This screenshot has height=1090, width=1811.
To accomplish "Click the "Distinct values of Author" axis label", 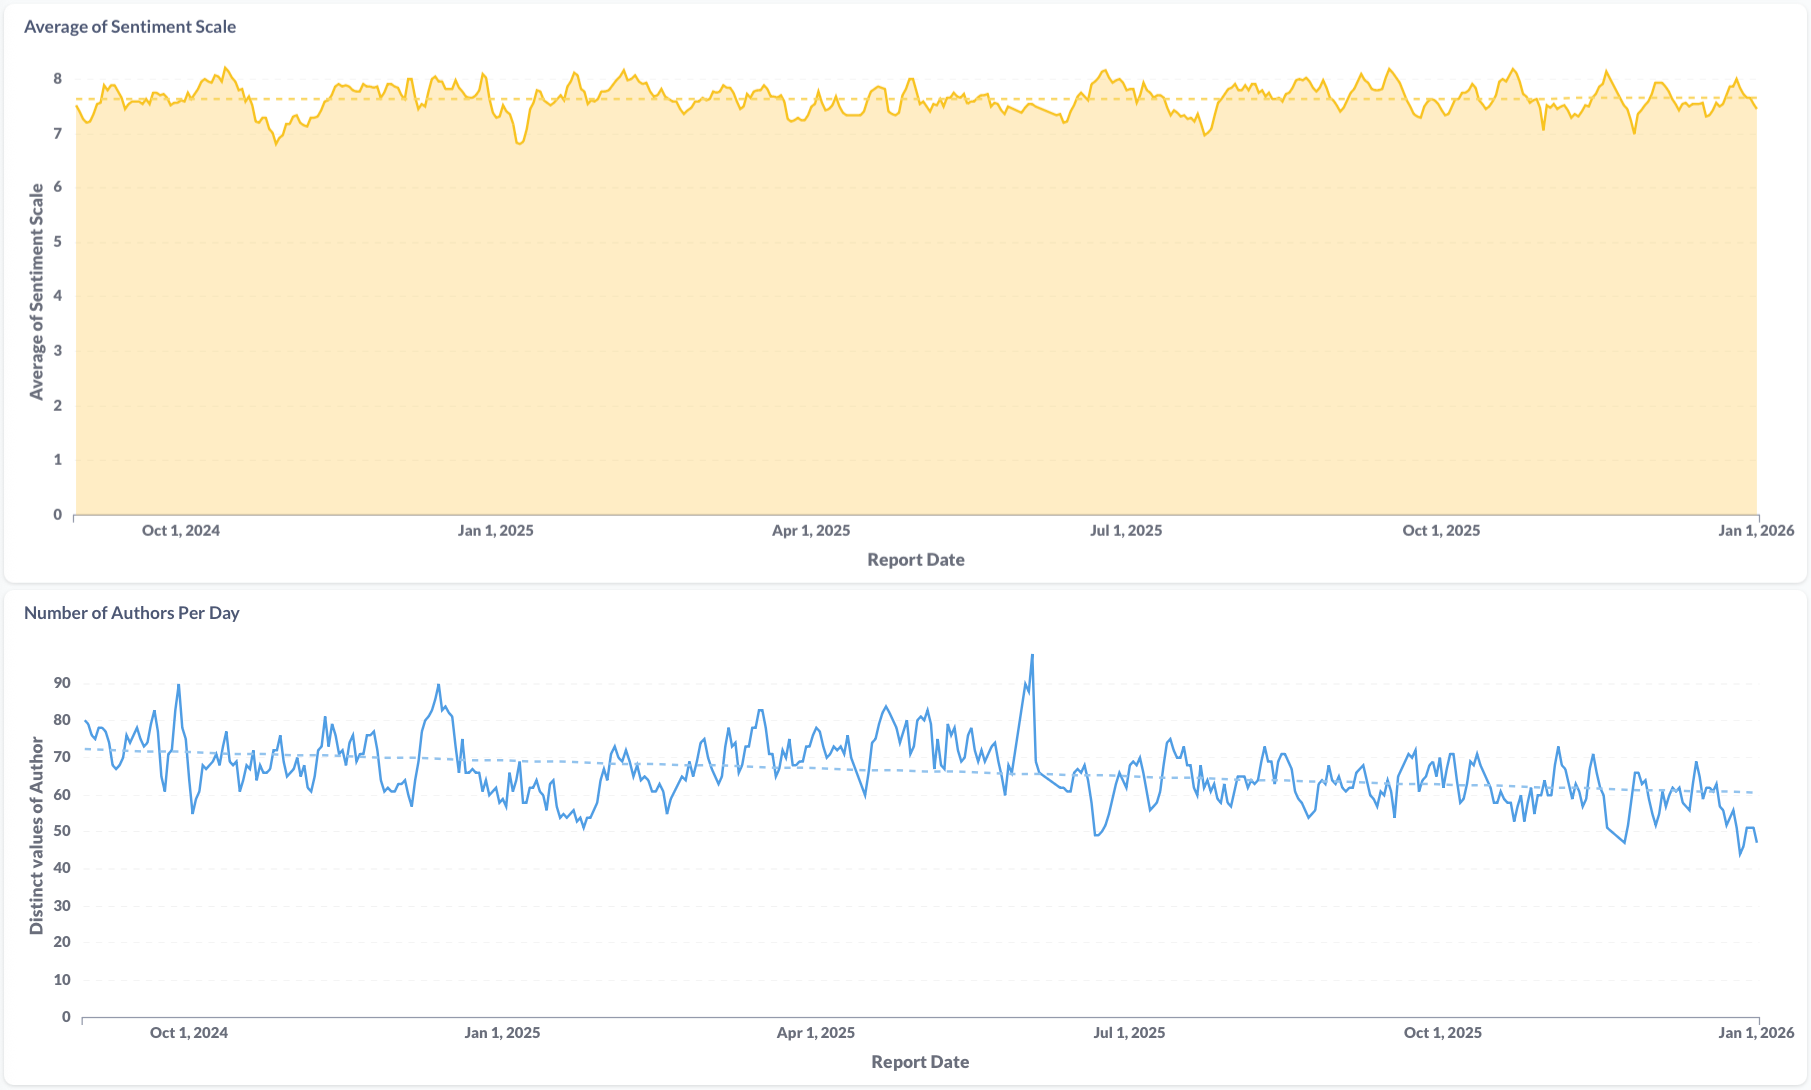I will 37,836.
